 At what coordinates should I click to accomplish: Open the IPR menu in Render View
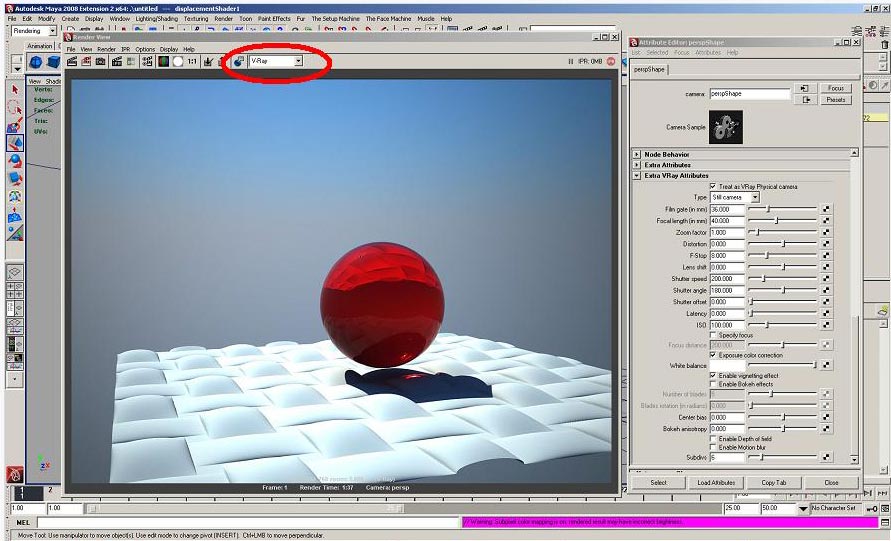point(126,49)
